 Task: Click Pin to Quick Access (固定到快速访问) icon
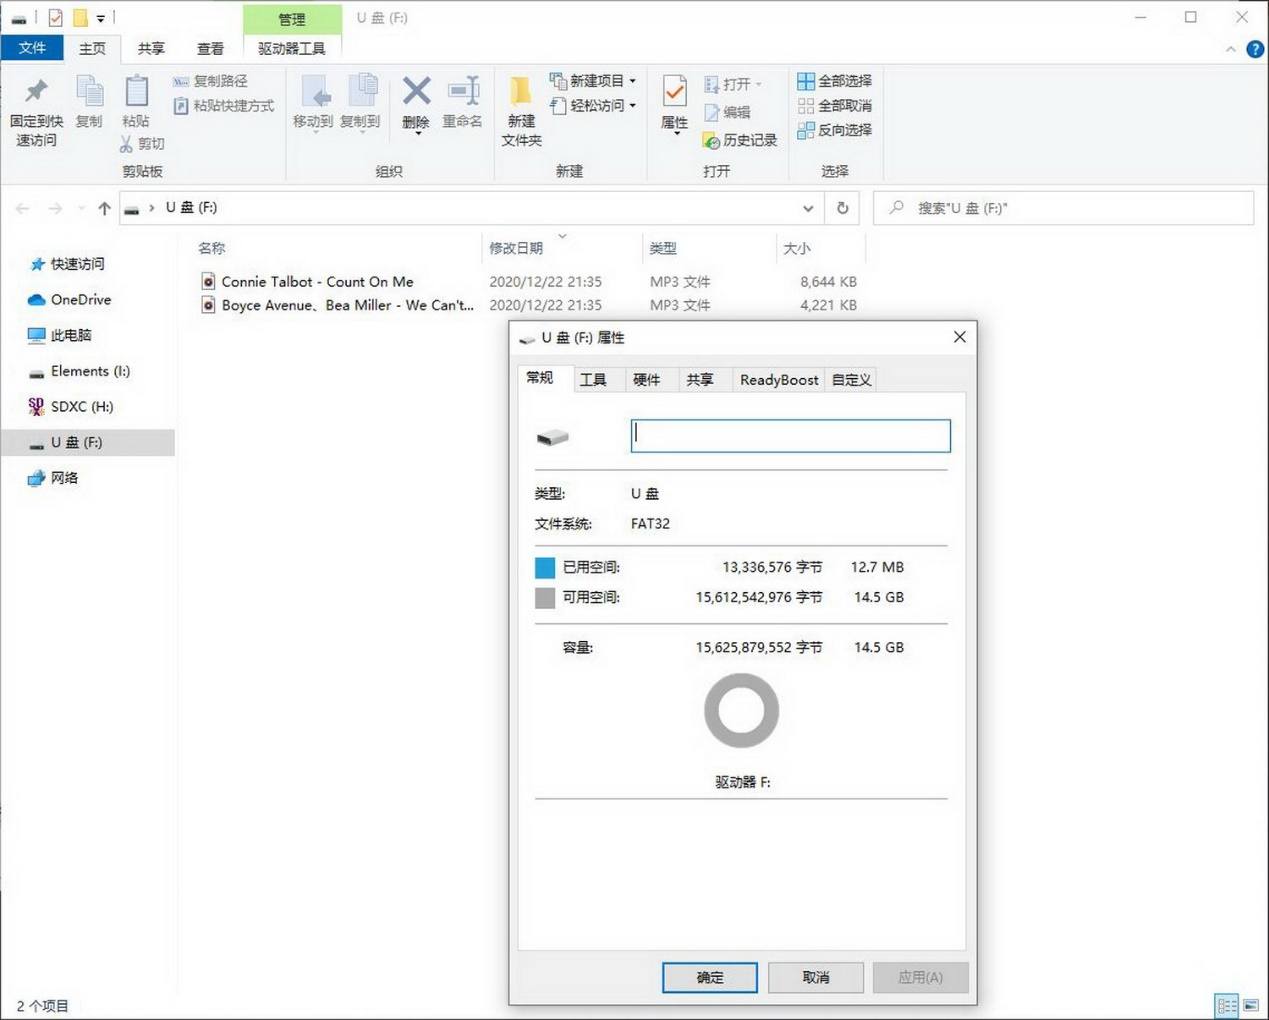[37, 93]
